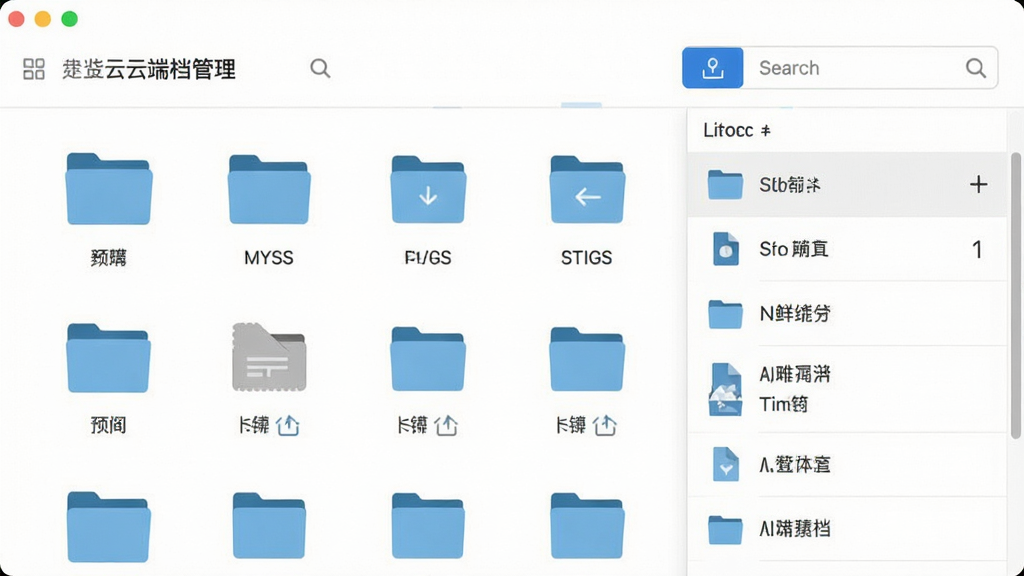Click the magnifier icon beside the app title
The height and width of the screenshot is (576, 1024).
tap(320, 68)
